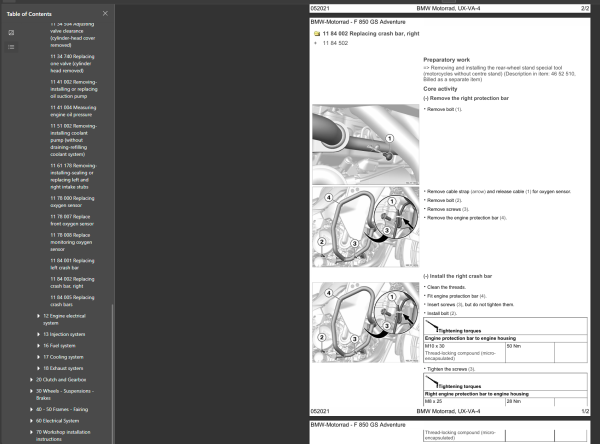Image resolution: width=600 pixels, height=444 pixels.
Task: Click Remove the right protection bar heading
Action: 466,98
